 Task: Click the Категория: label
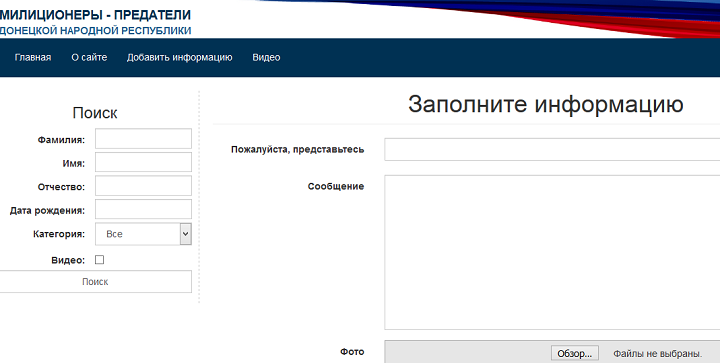[x=59, y=234]
